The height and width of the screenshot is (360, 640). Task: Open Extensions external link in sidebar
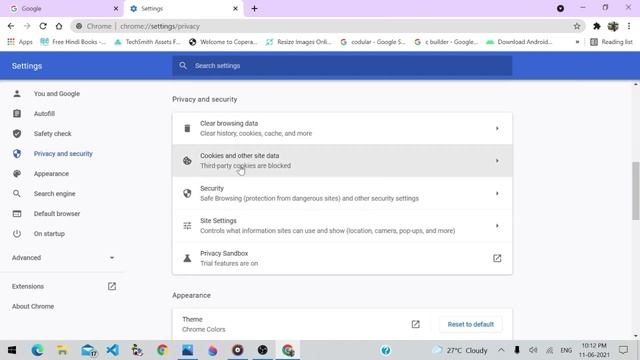[112, 286]
